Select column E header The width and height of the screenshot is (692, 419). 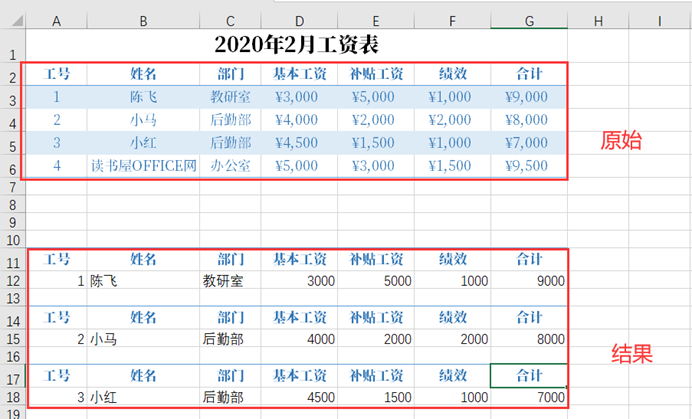click(376, 21)
